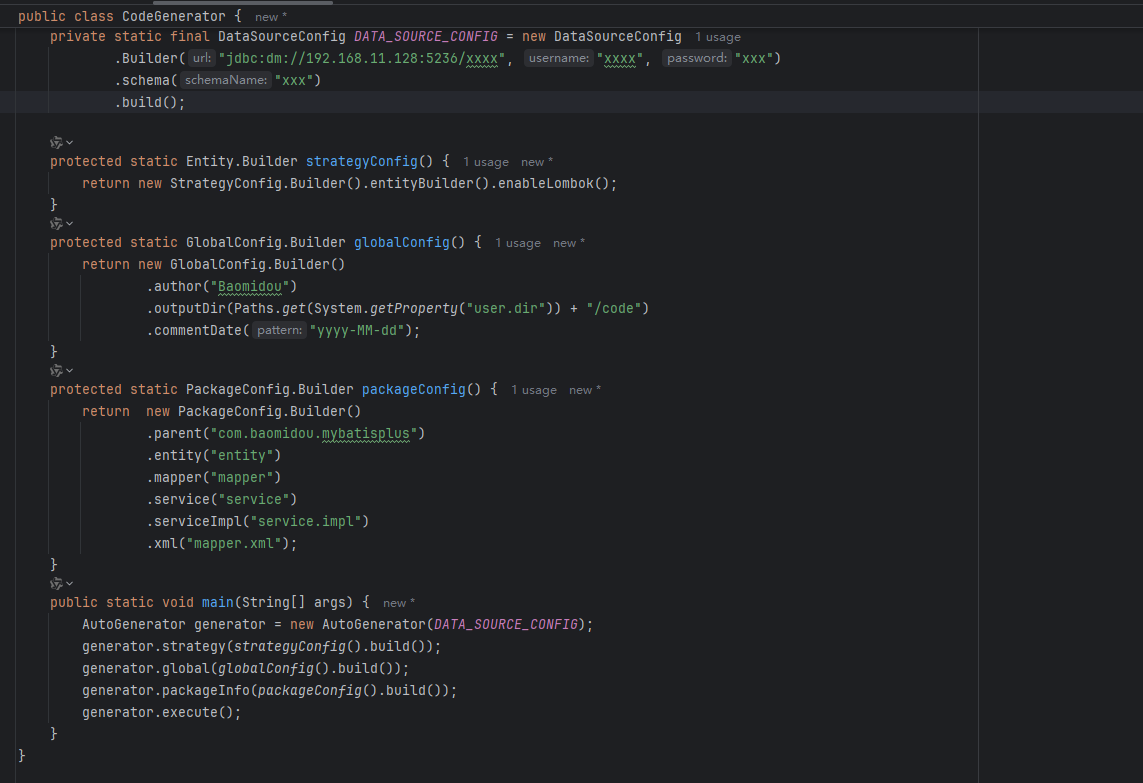Image resolution: width=1143 pixels, height=783 pixels.
Task: Click the generator.strategy method call
Action: pos(154,646)
